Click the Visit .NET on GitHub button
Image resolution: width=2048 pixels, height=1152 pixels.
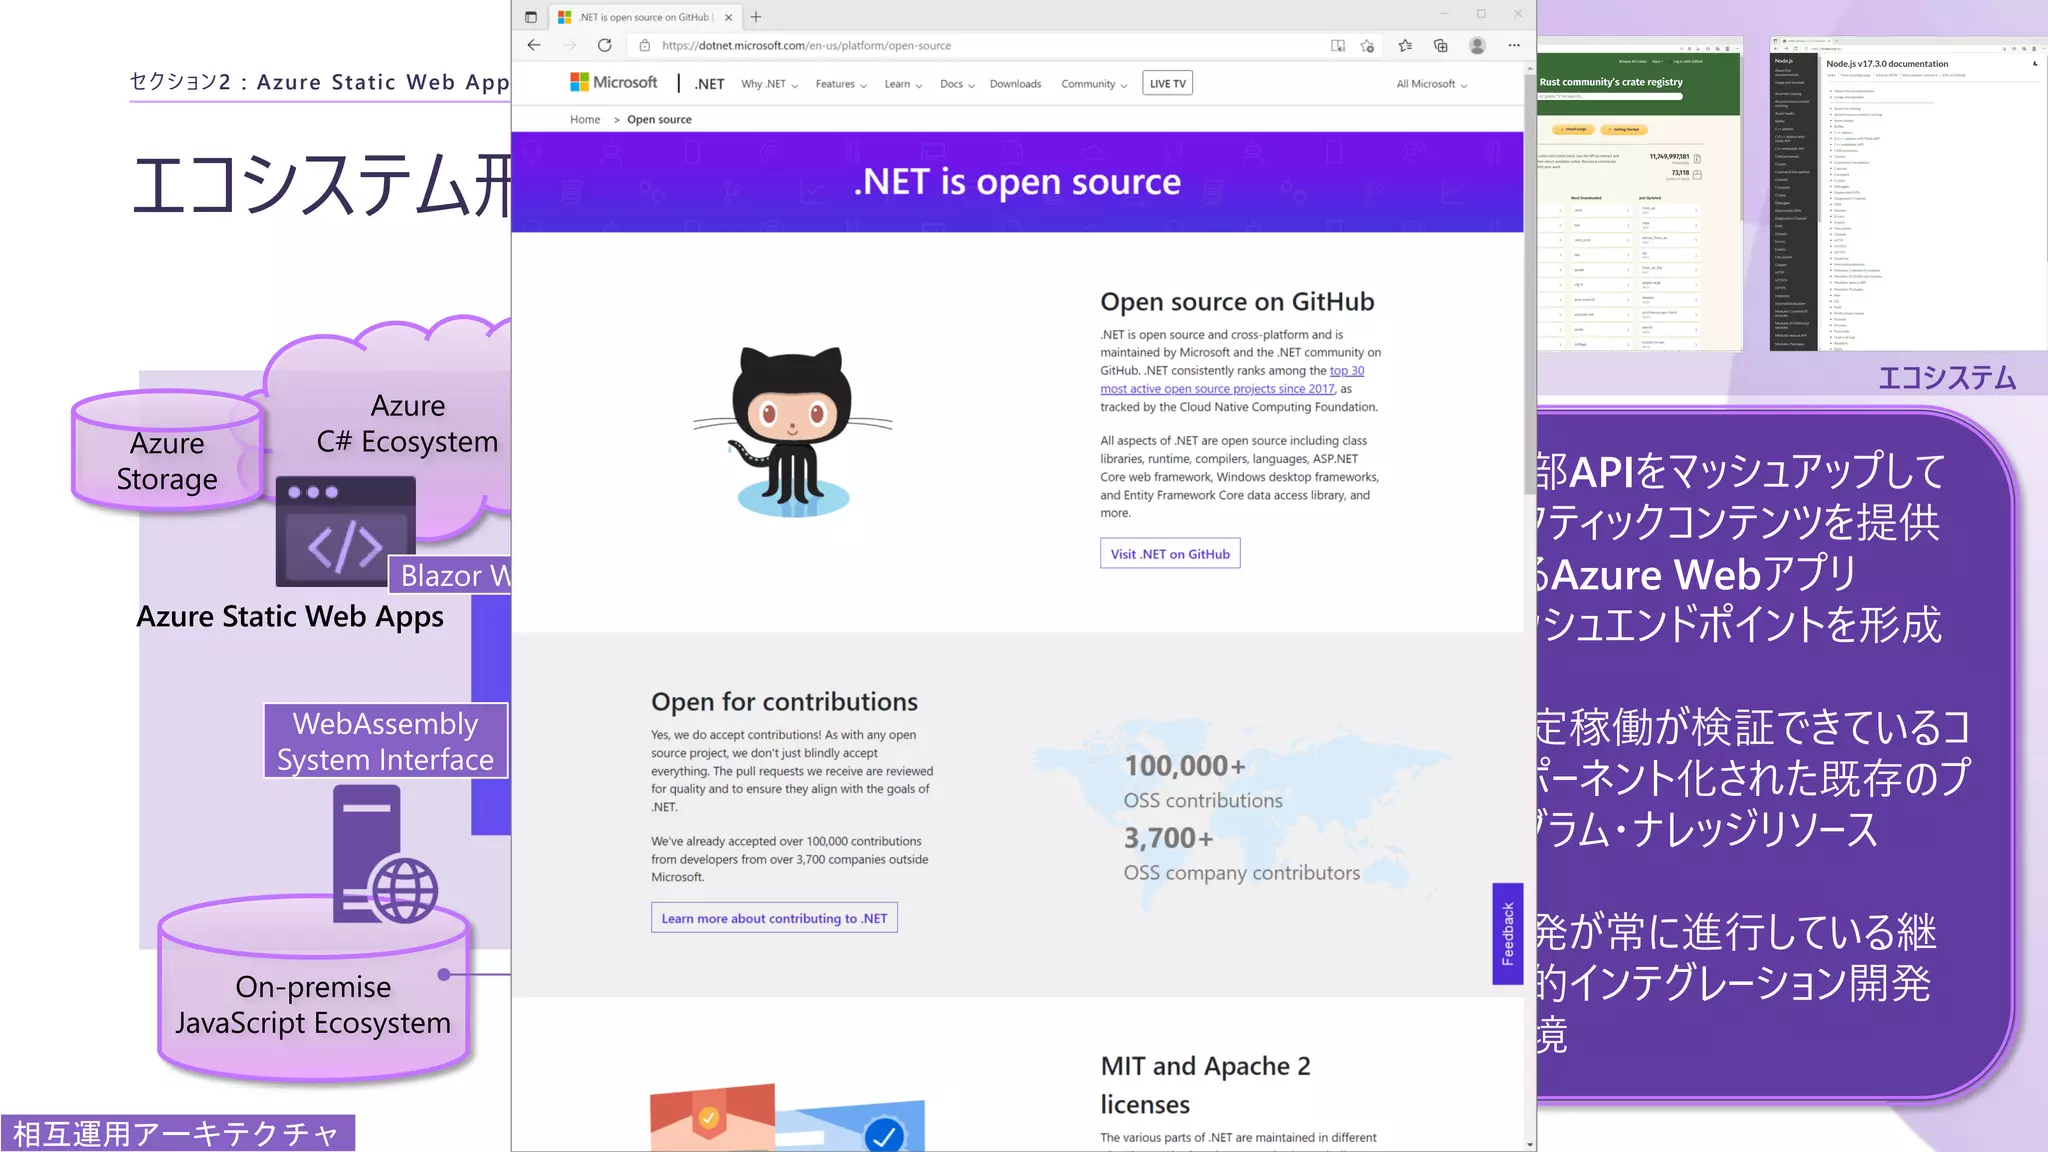[1170, 554]
